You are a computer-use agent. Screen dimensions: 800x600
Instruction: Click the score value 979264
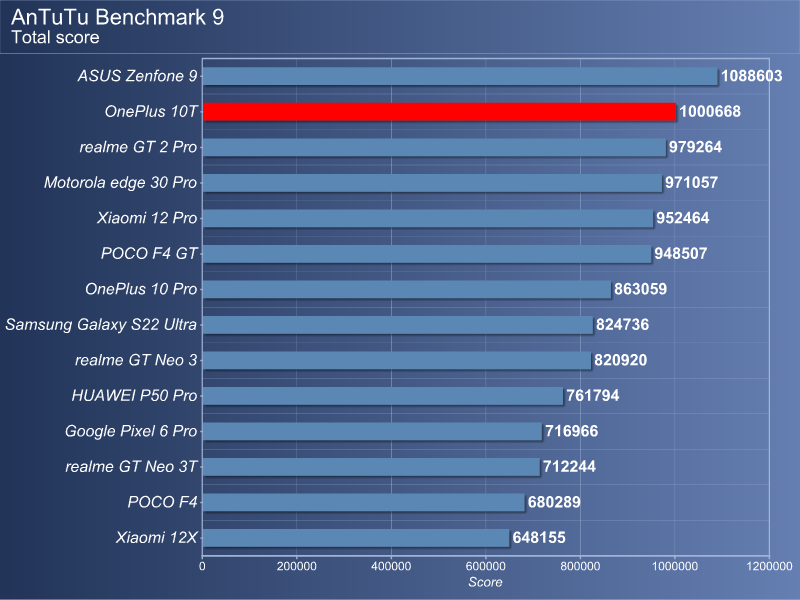(695, 147)
